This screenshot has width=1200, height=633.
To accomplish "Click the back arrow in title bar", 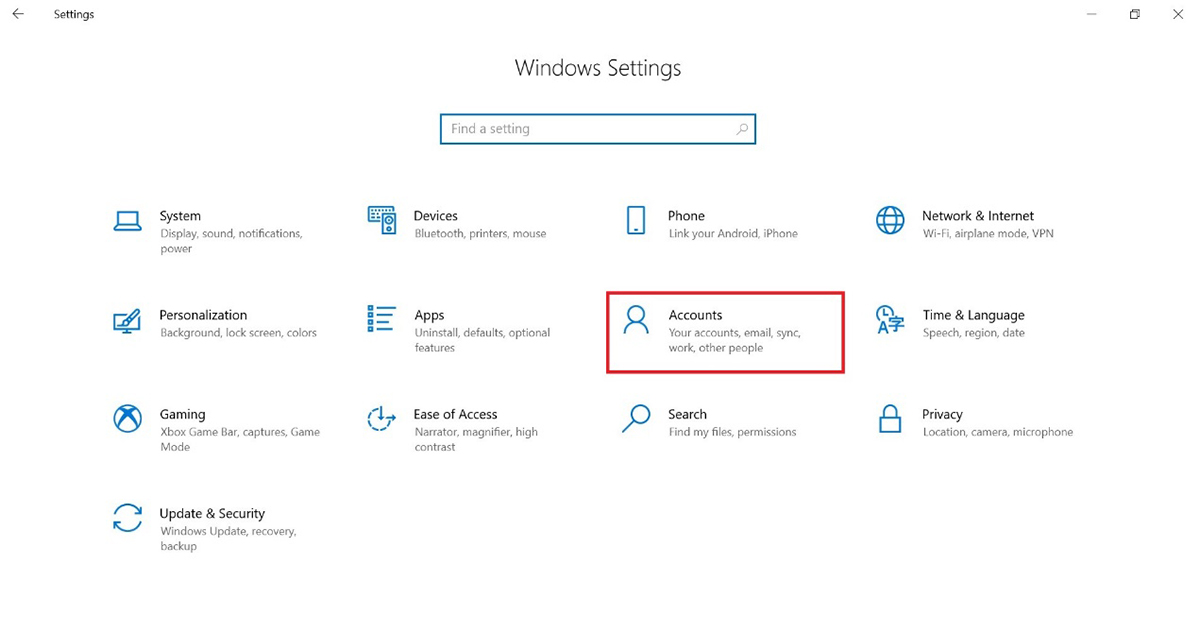I will click(18, 14).
